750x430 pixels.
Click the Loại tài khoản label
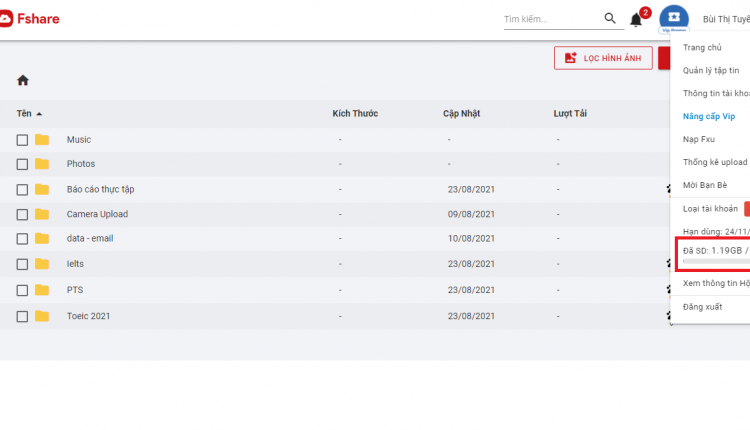[x=710, y=209]
